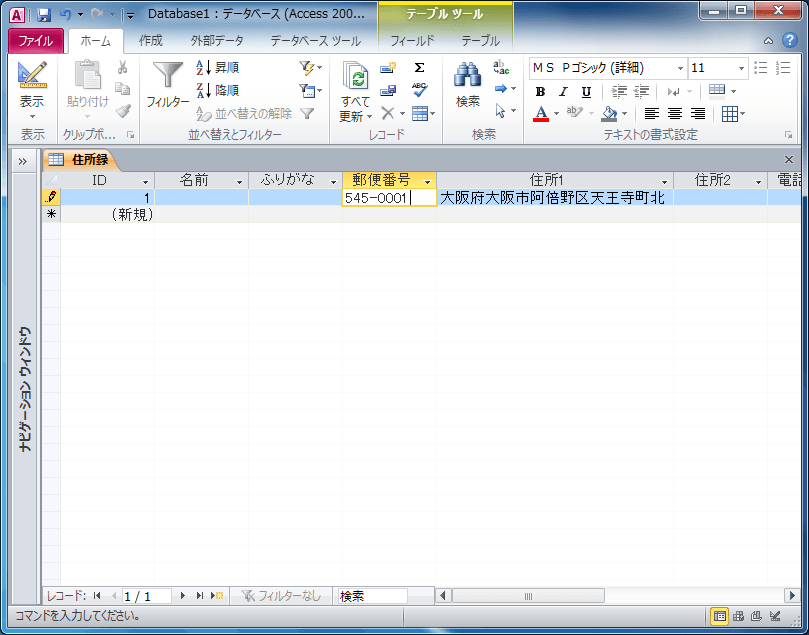Click the select cursor icon

pyautogui.click(x=500, y=110)
